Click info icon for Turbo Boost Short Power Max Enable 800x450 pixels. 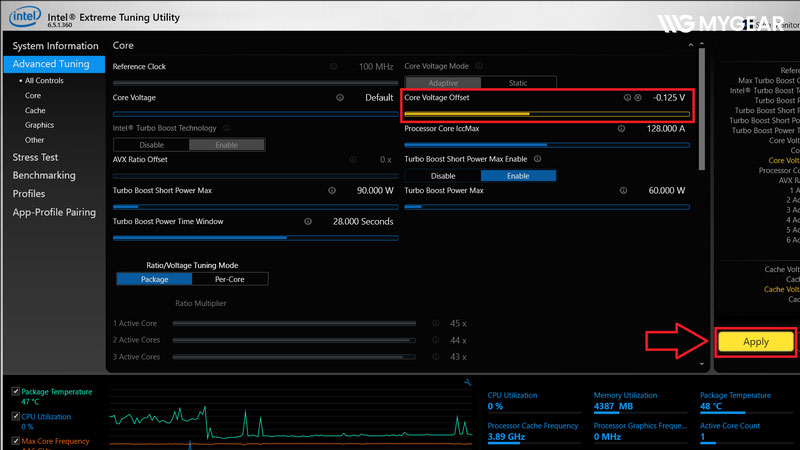pyautogui.click(x=537, y=159)
